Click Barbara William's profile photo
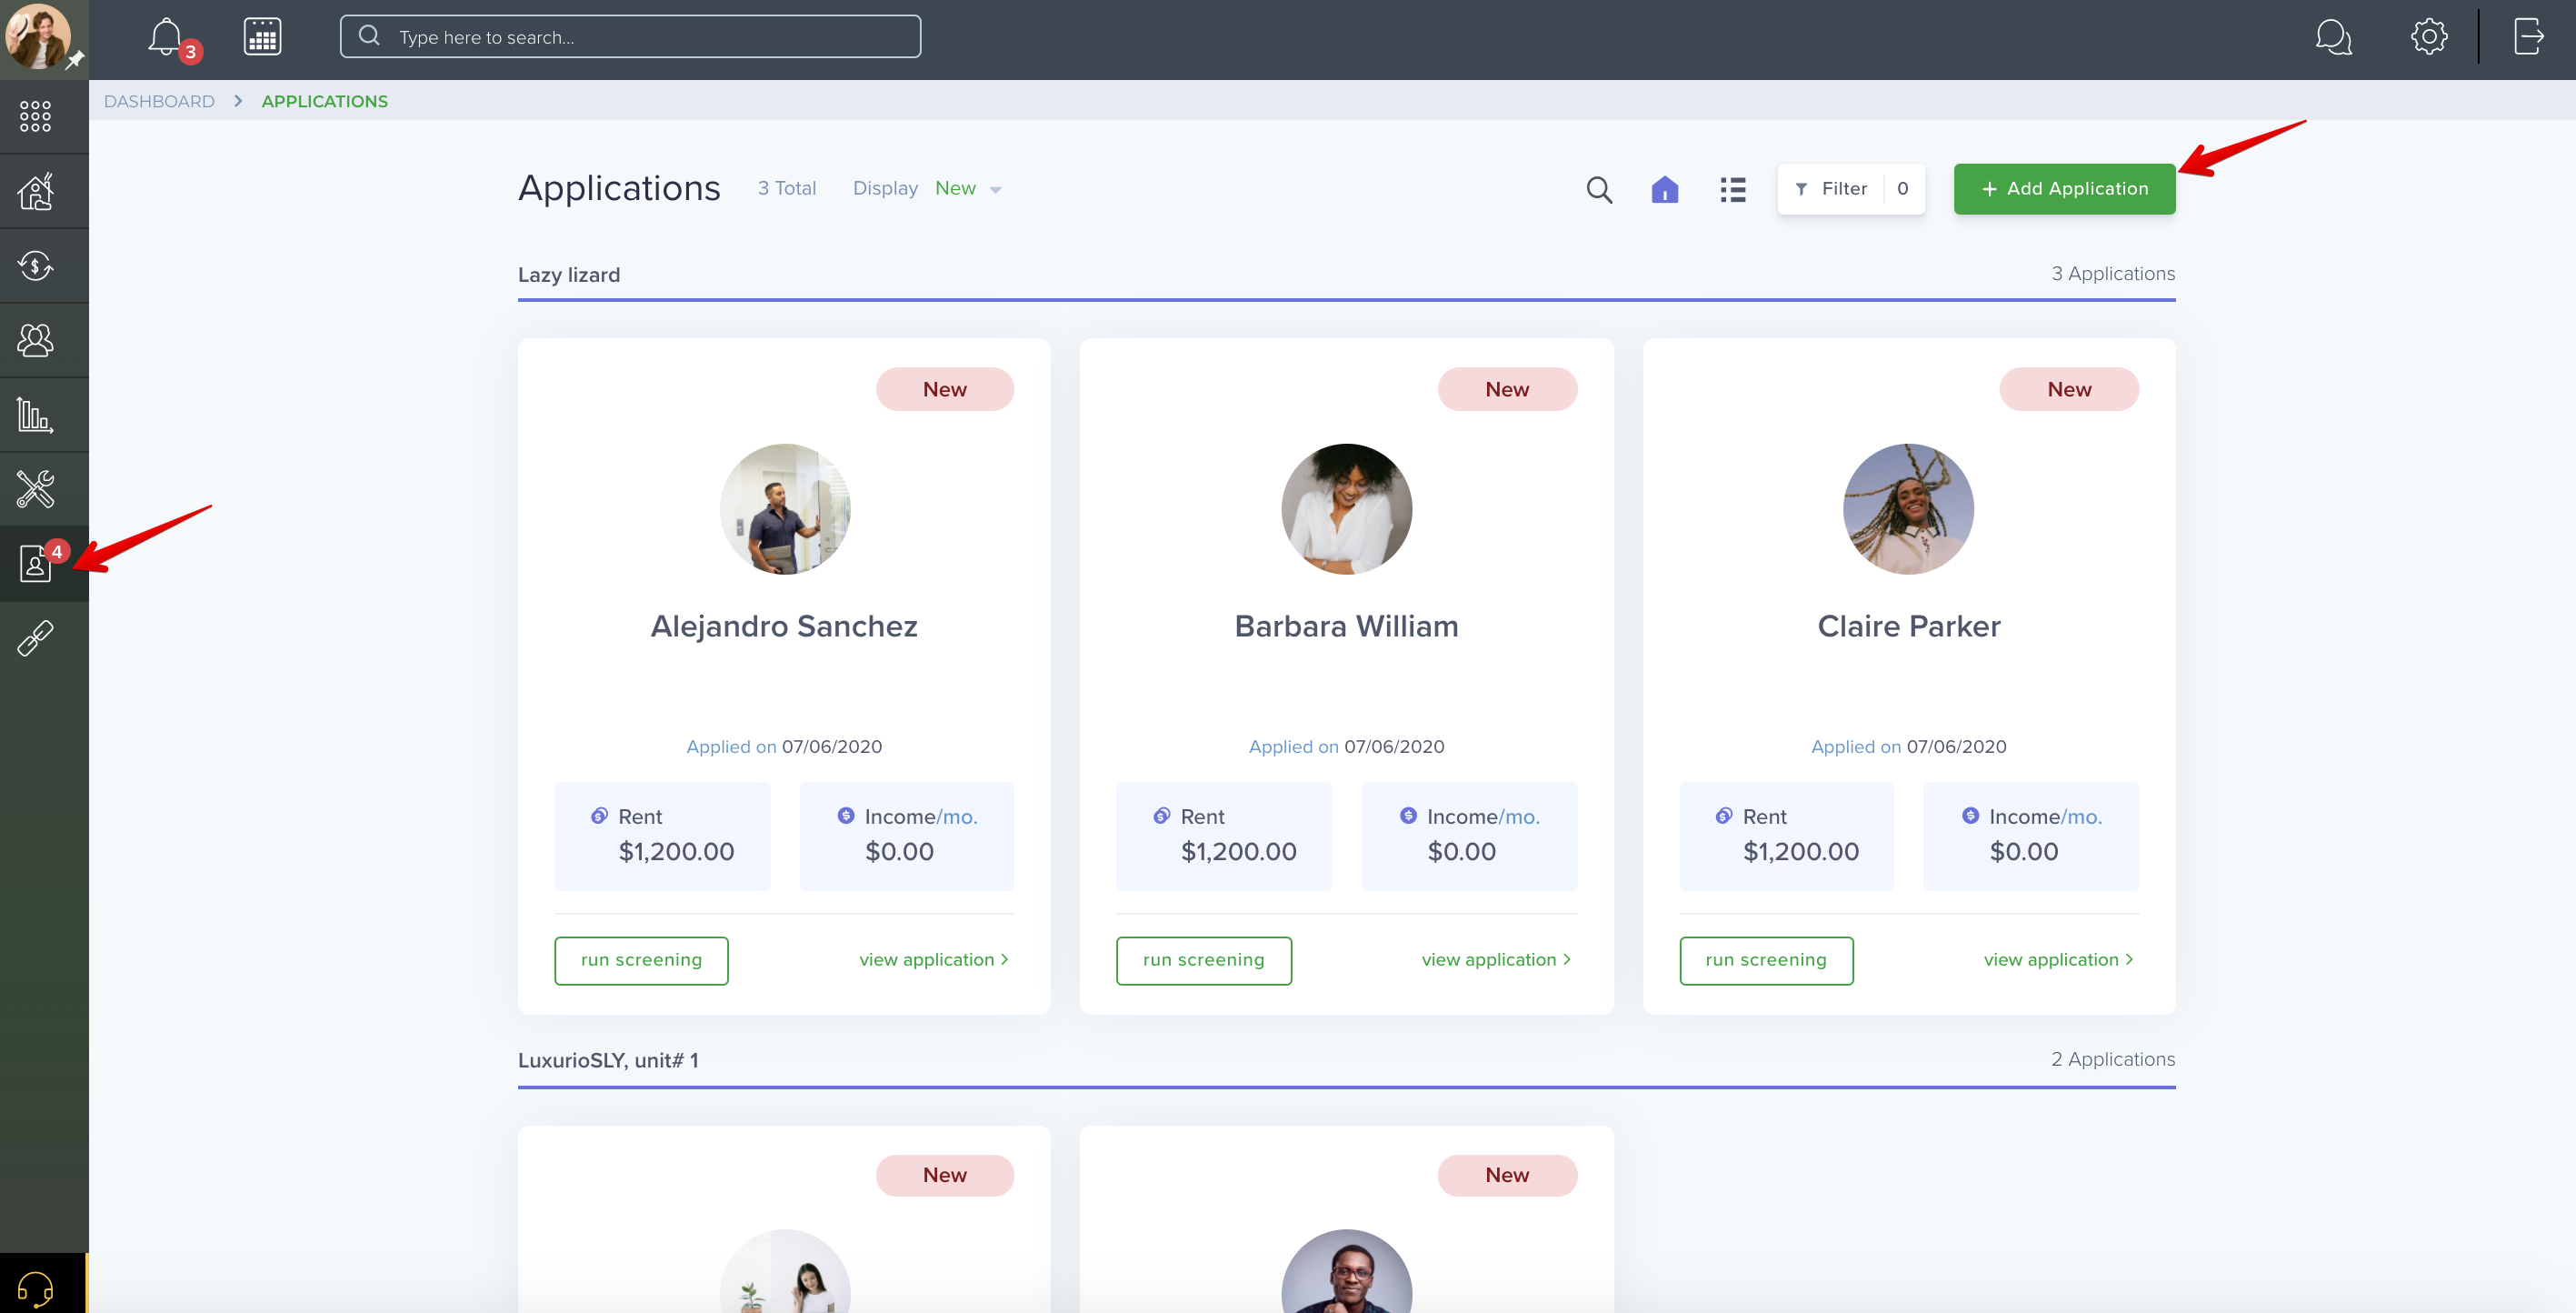The image size is (2576, 1313). coord(1346,509)
